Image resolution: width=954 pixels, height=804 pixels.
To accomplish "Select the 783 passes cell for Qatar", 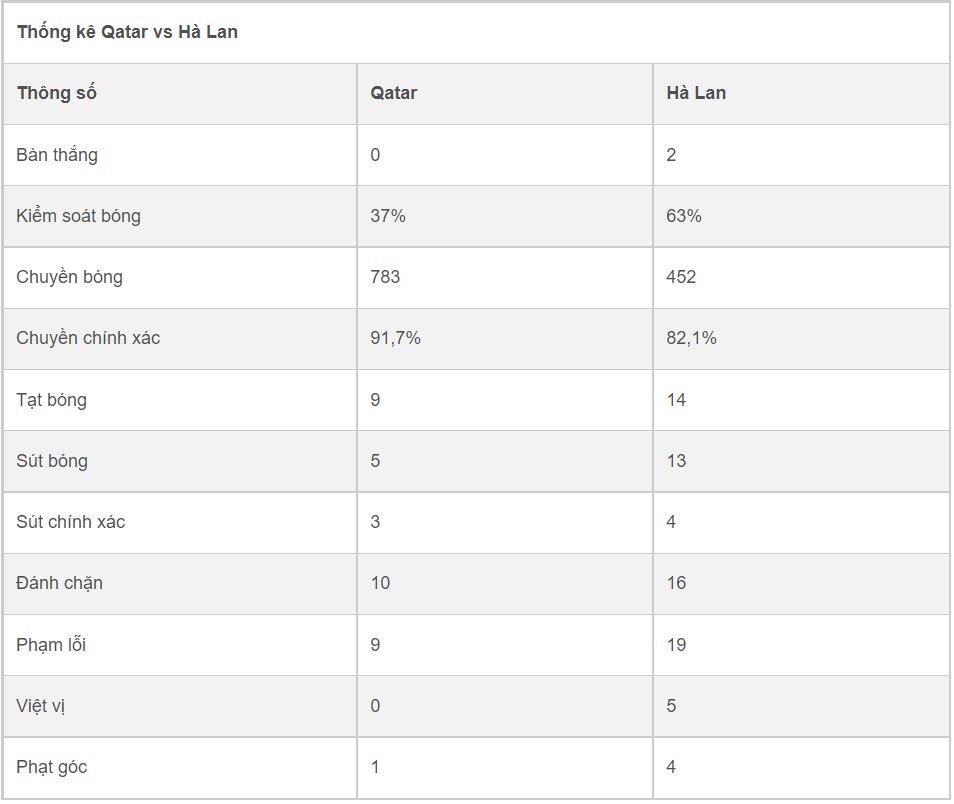I will pos(385,277).
